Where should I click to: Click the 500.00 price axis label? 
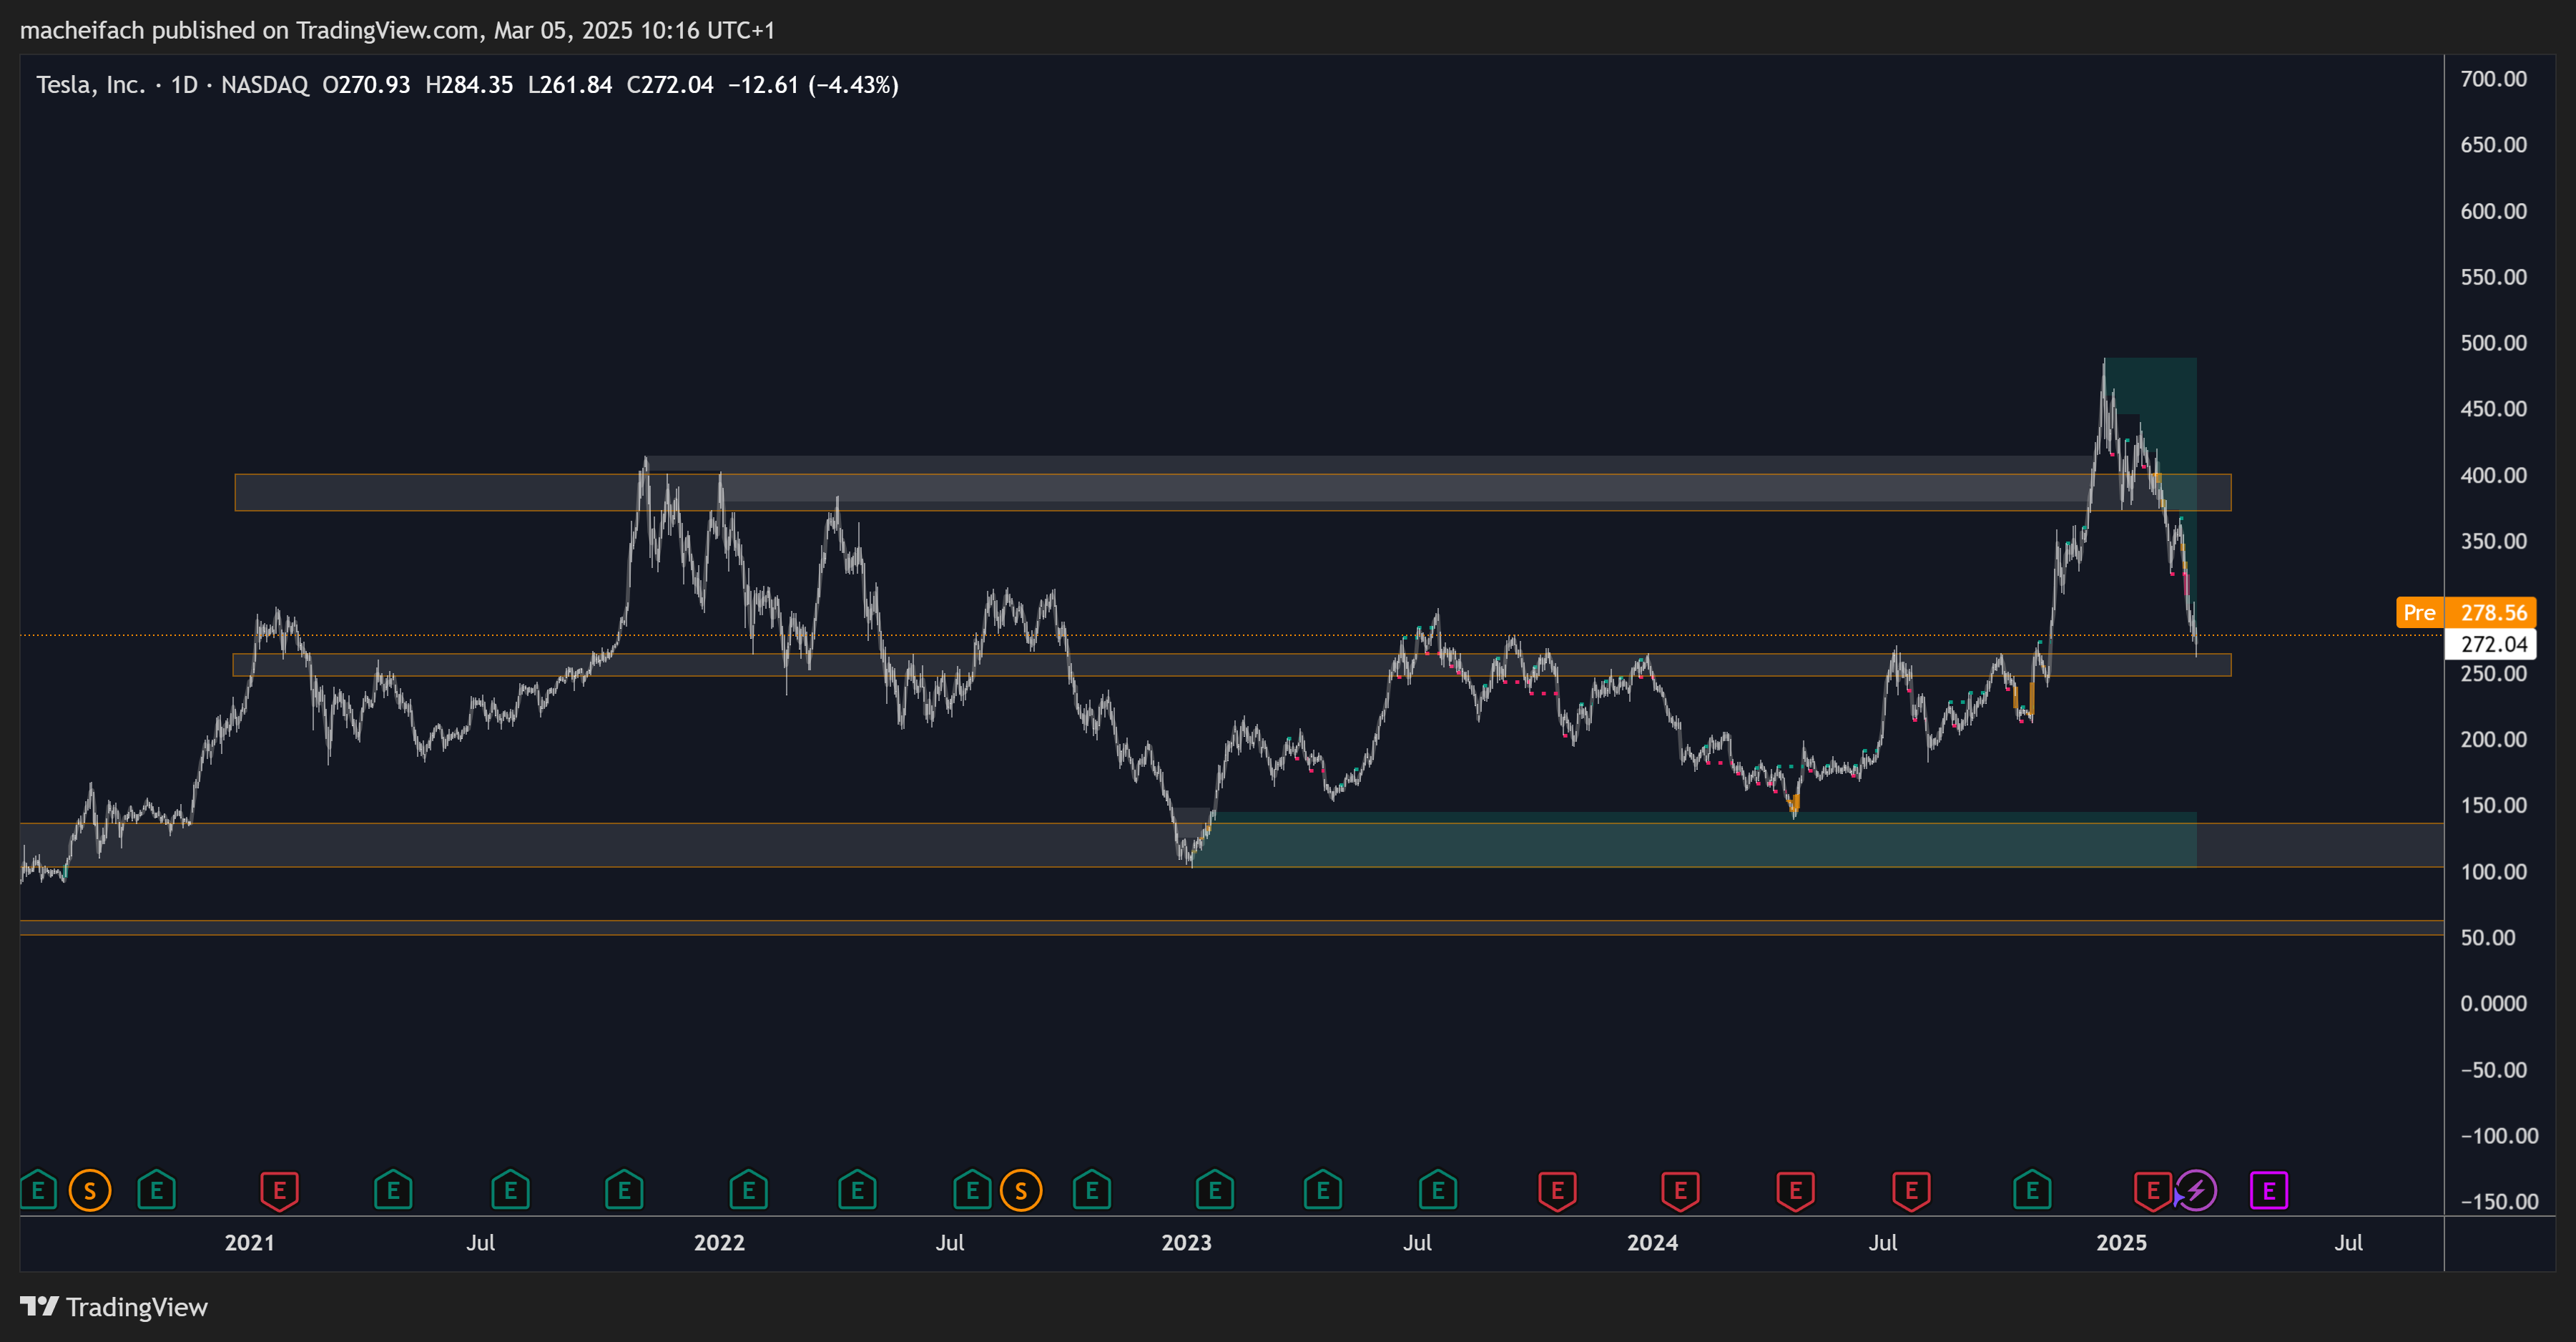coord(2493,343)
